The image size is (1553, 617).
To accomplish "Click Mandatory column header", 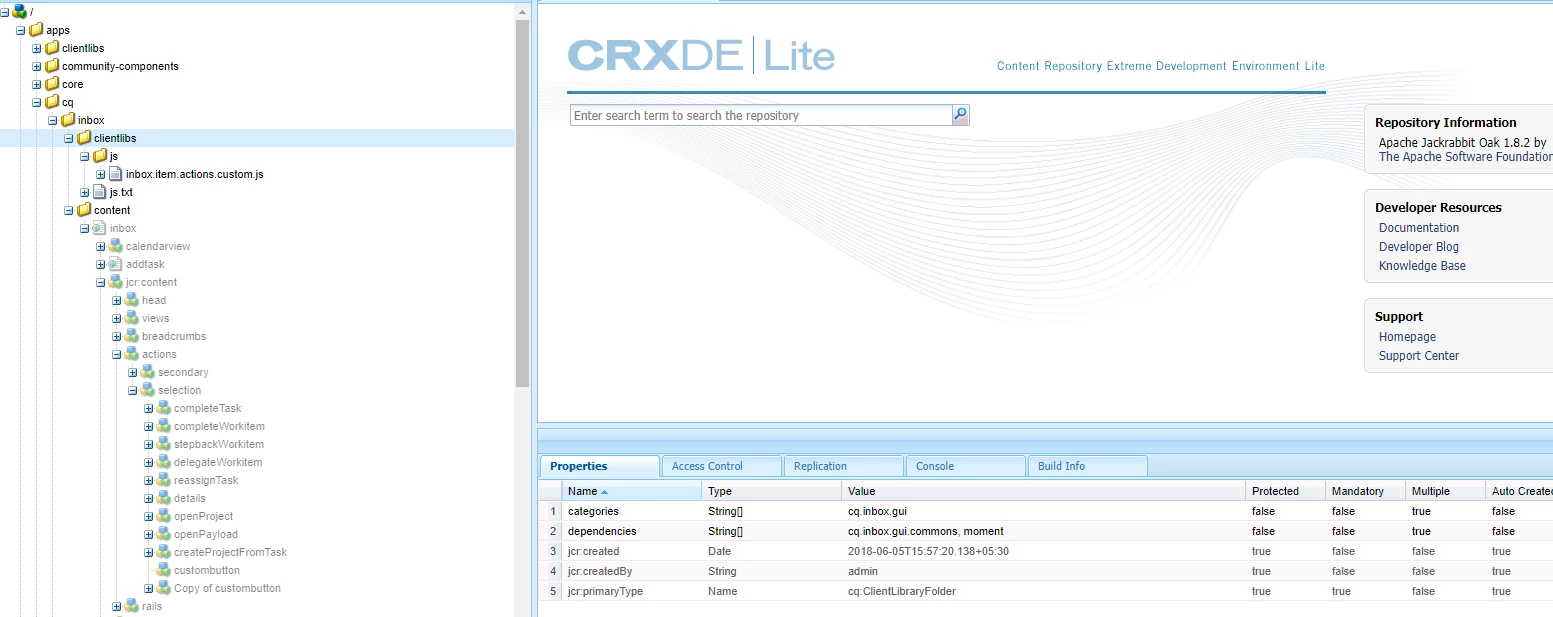I will coord(1366,491).
